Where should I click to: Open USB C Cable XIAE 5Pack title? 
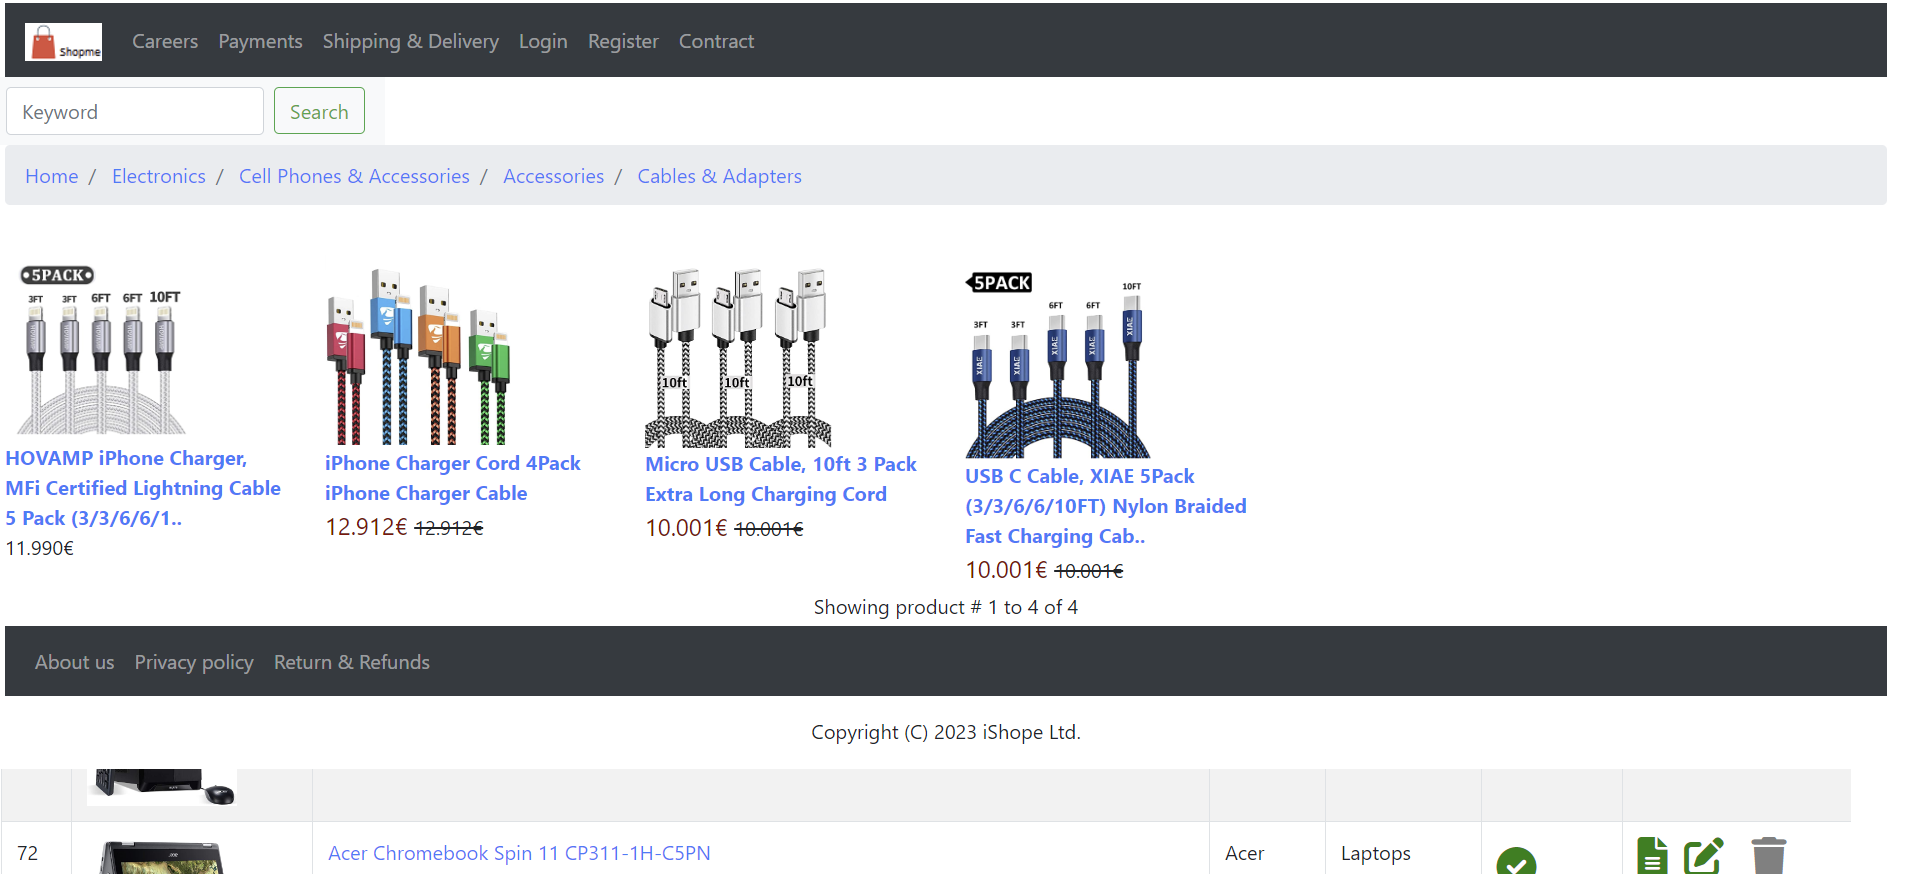(1105, 506)
